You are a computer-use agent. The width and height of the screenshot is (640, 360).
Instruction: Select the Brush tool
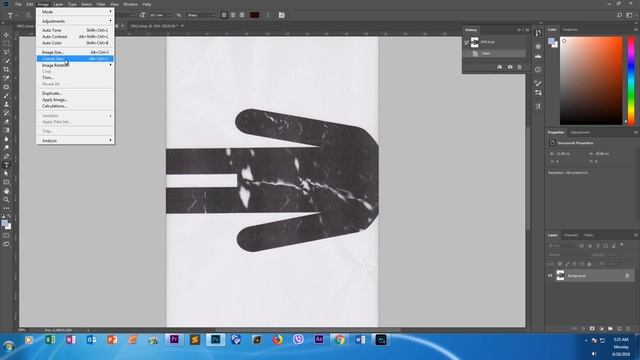click(x=6, y=96)
